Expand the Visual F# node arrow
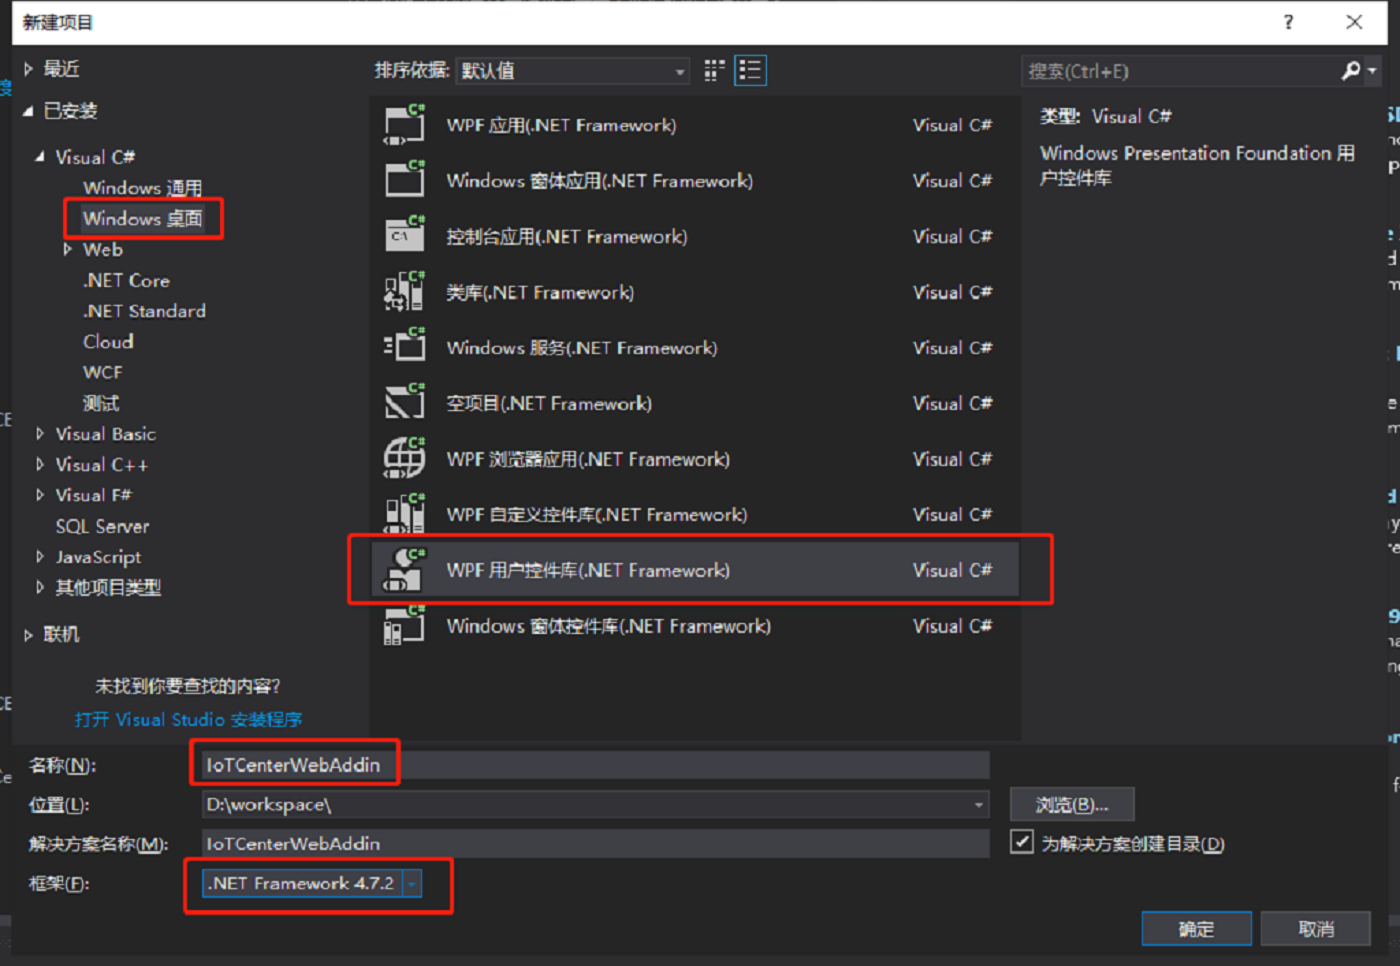 [40, 495]
